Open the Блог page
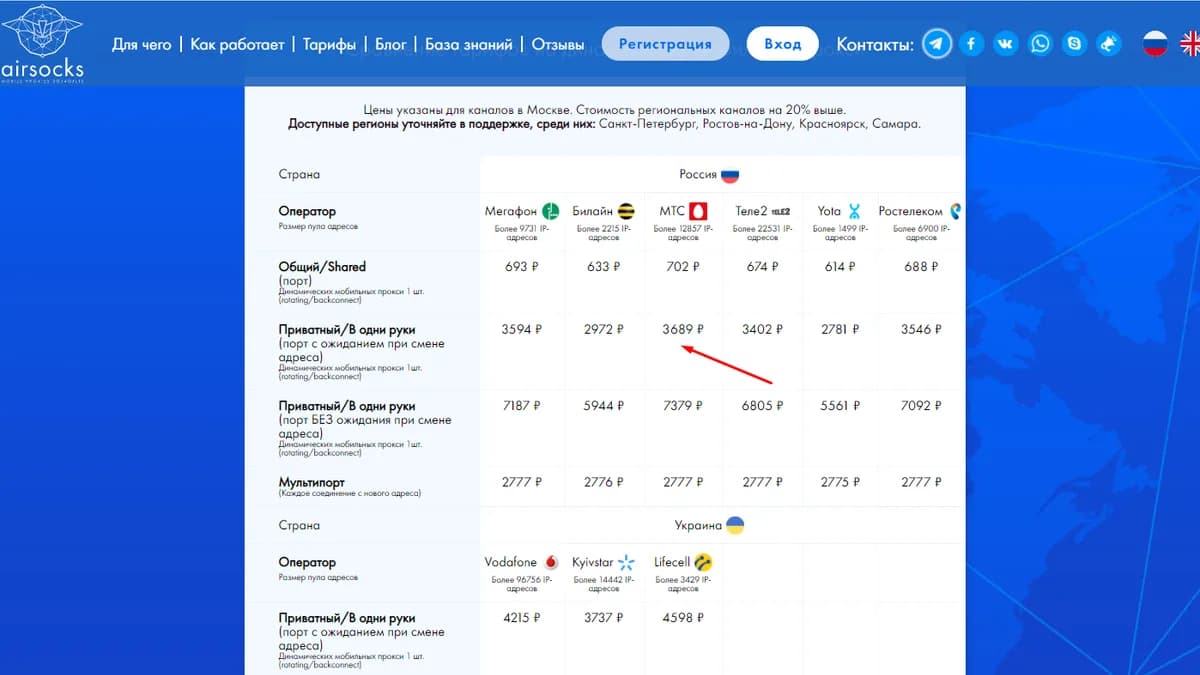Screen dimensions: 1200x675 (x=391, y=45)
